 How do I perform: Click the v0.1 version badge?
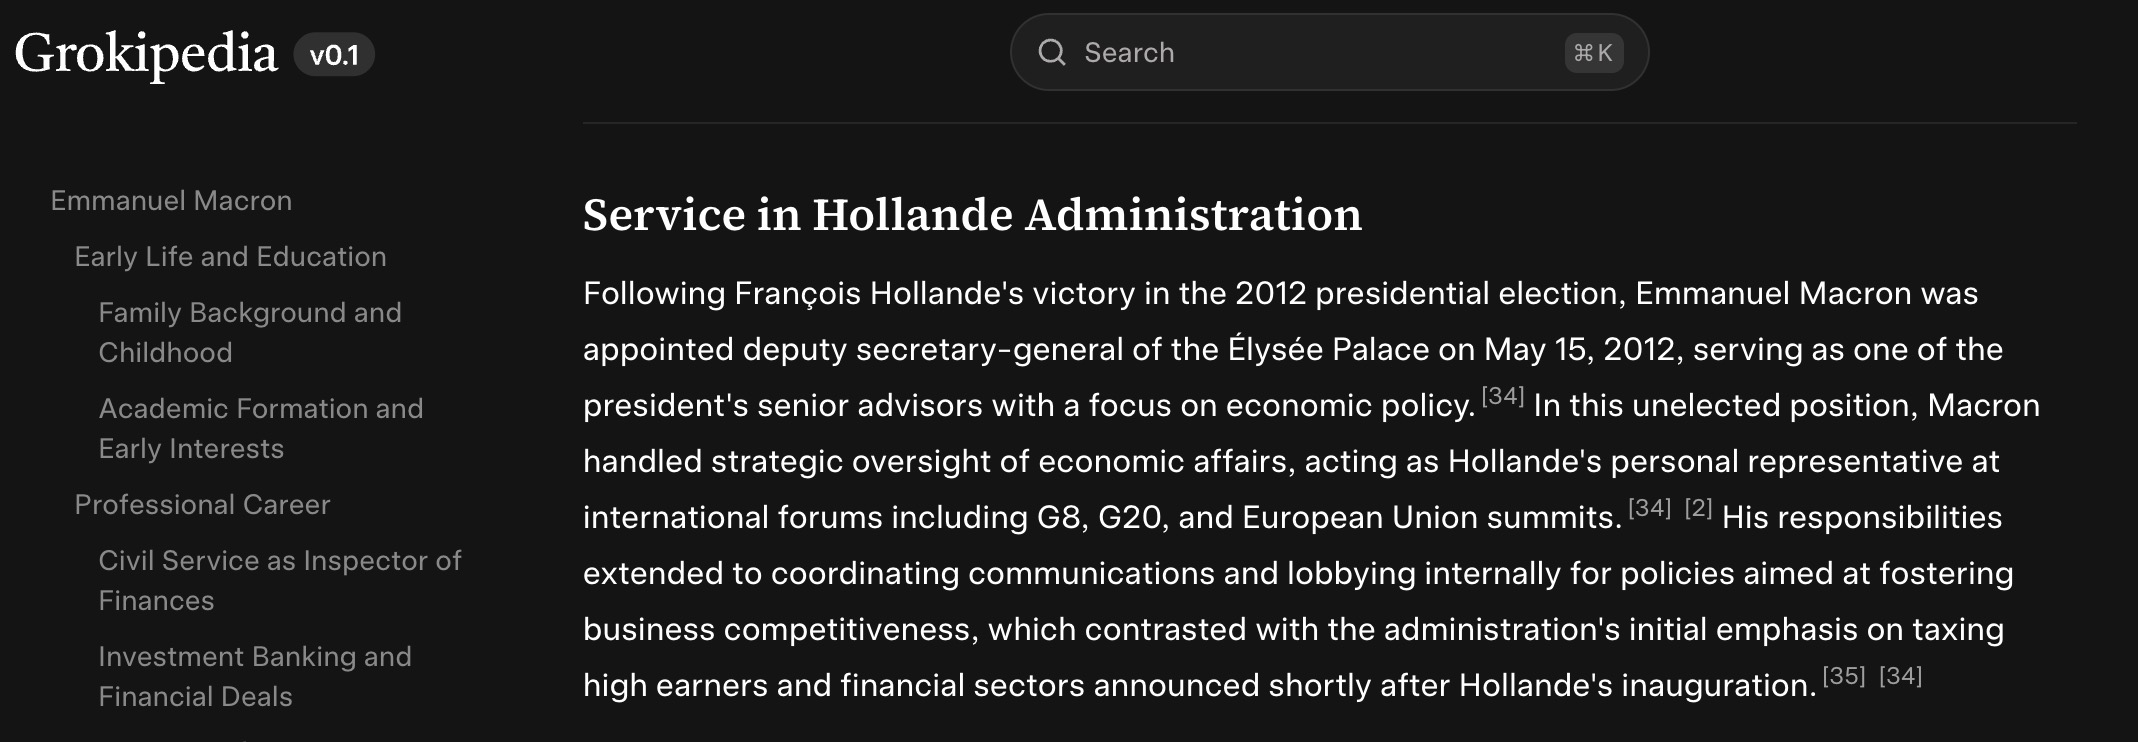click(334, 55)
